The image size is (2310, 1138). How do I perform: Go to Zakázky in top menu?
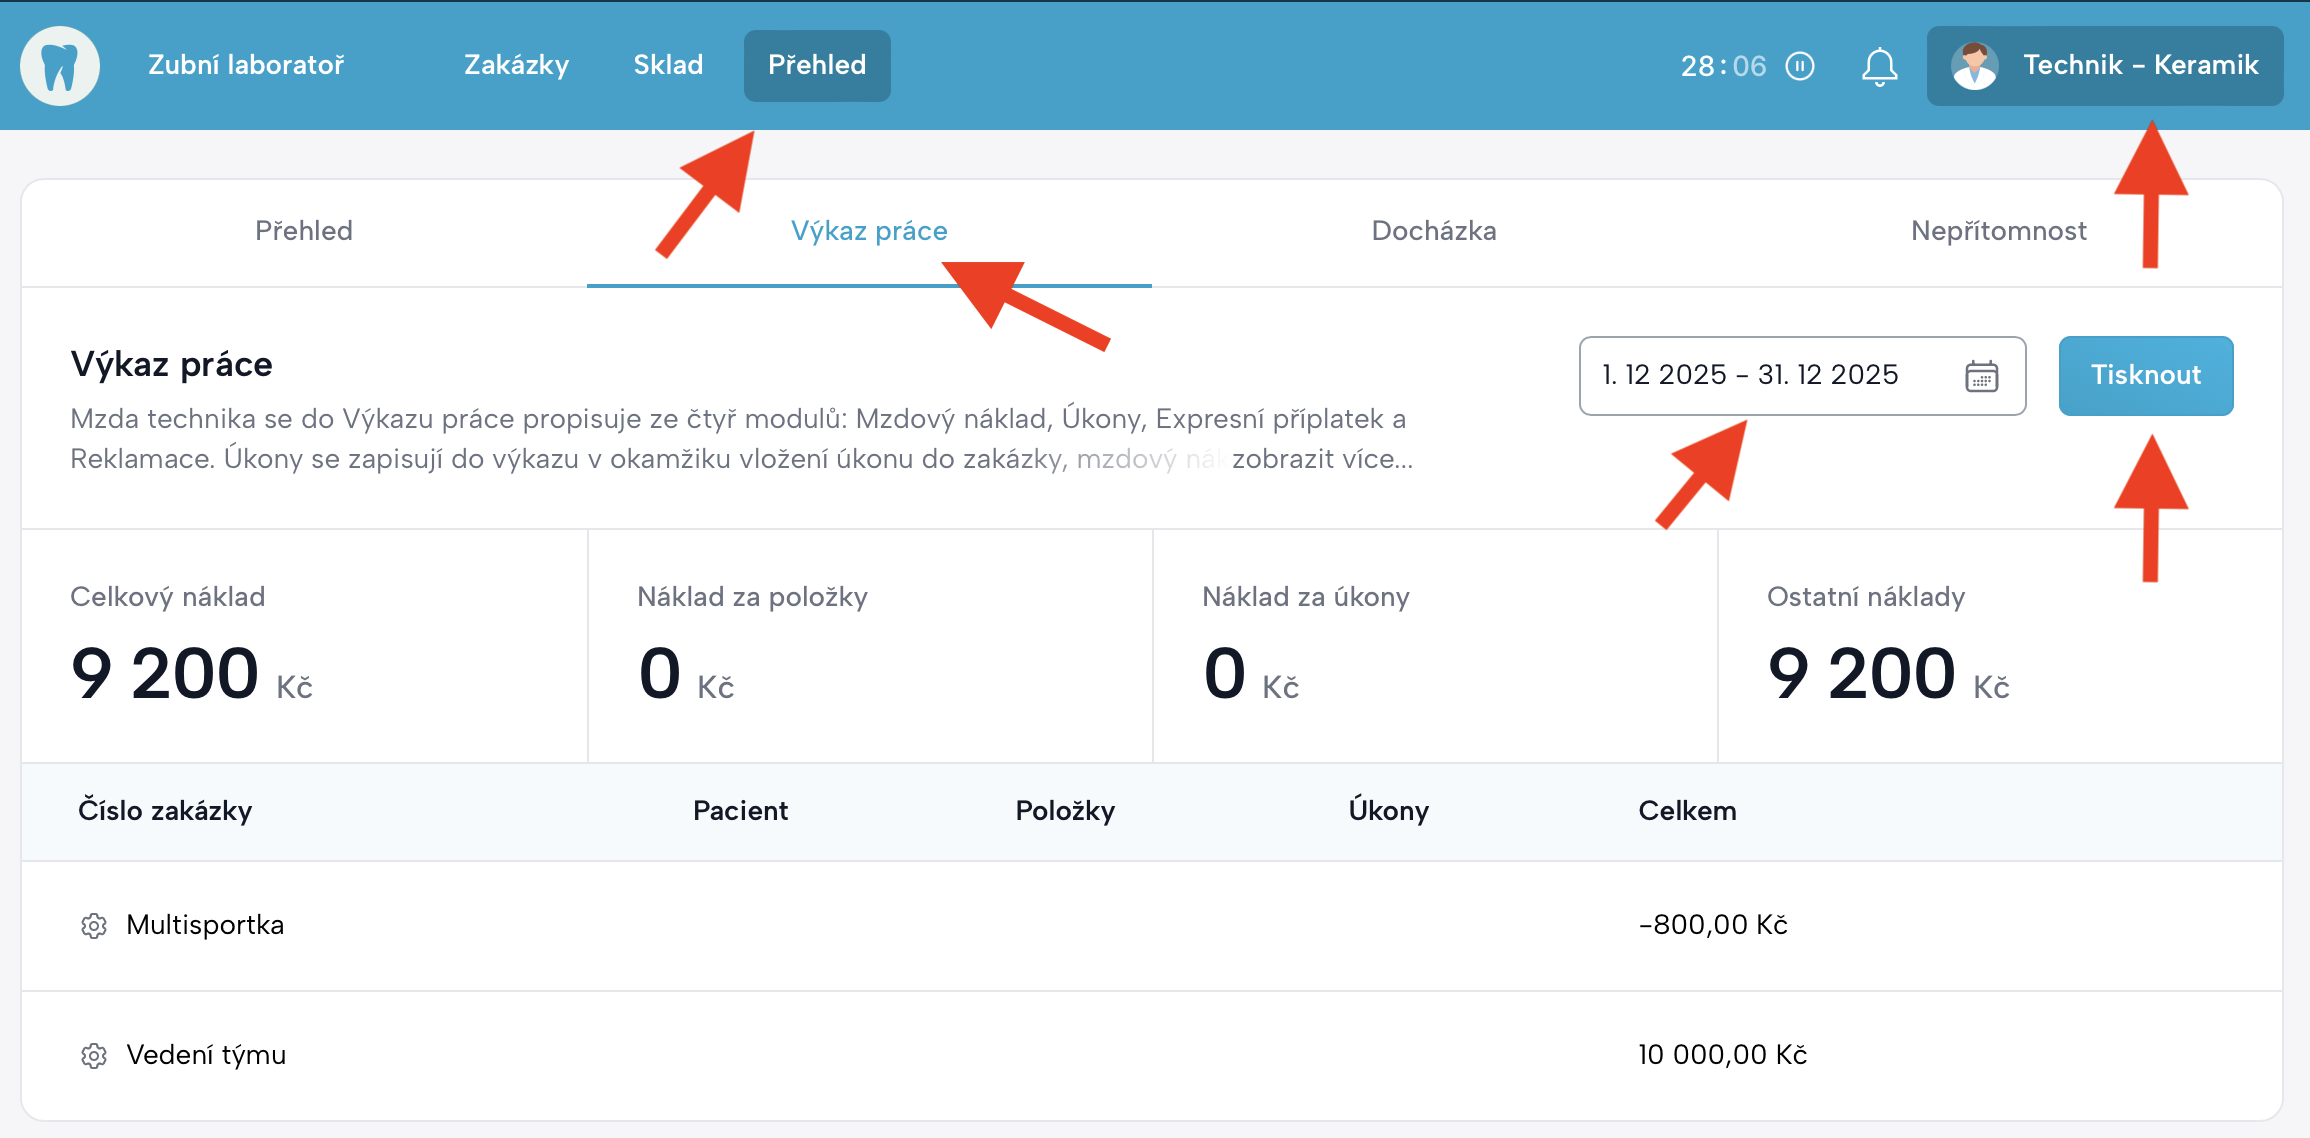coord(516,66)
